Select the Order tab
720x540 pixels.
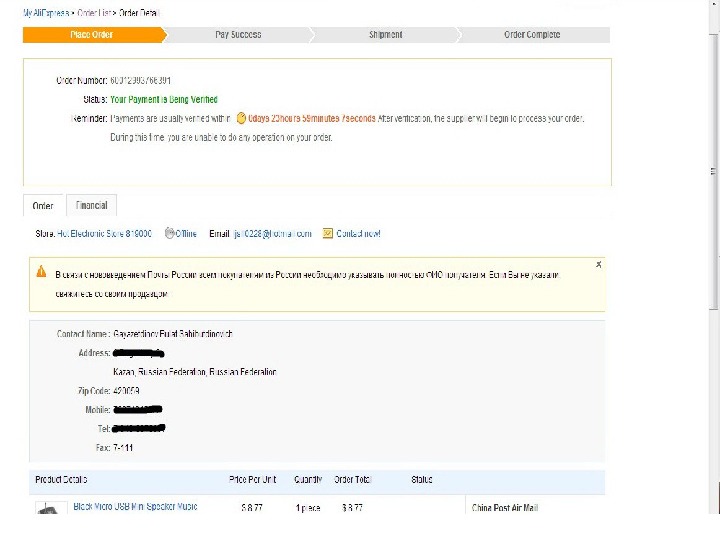[x=43, y=205]
